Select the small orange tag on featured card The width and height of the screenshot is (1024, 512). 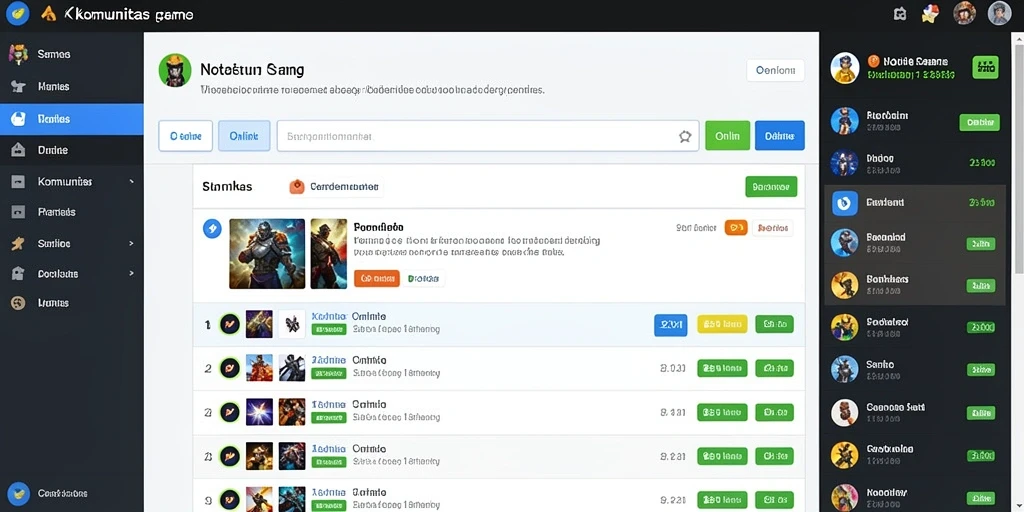pyautogui.click(x=735, y=227)
